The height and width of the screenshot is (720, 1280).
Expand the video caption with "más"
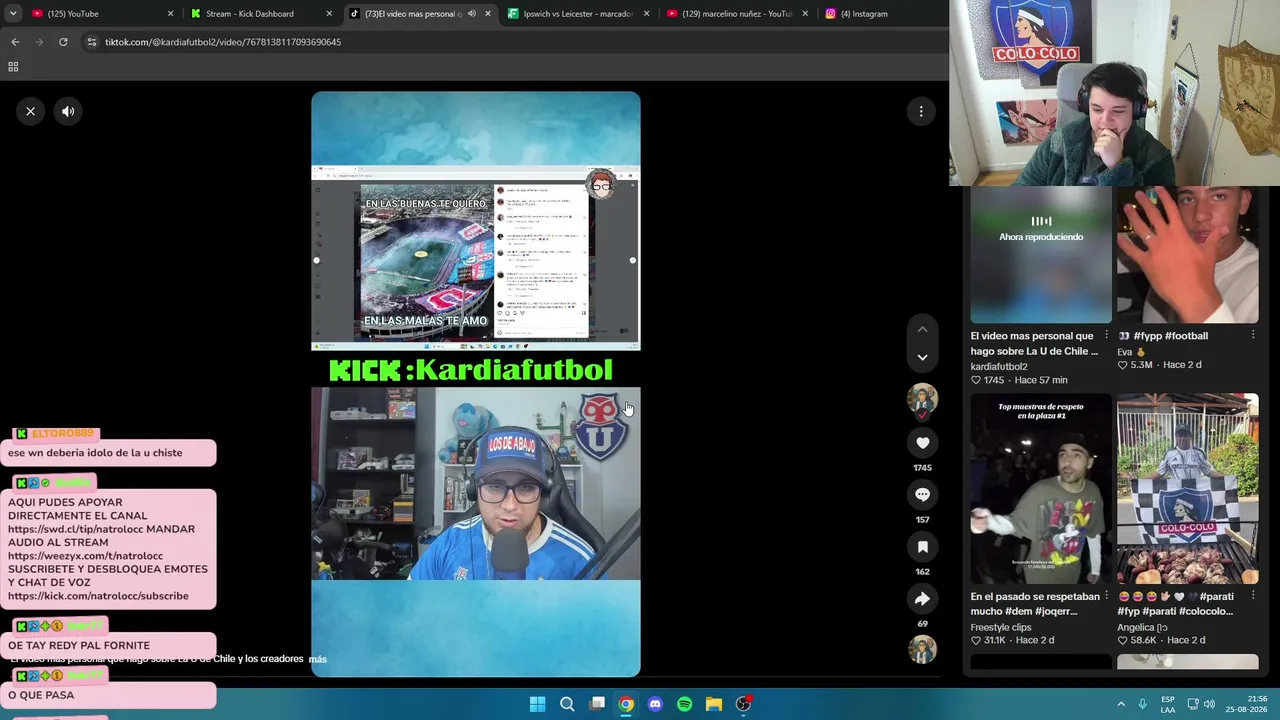pos(318,659)
